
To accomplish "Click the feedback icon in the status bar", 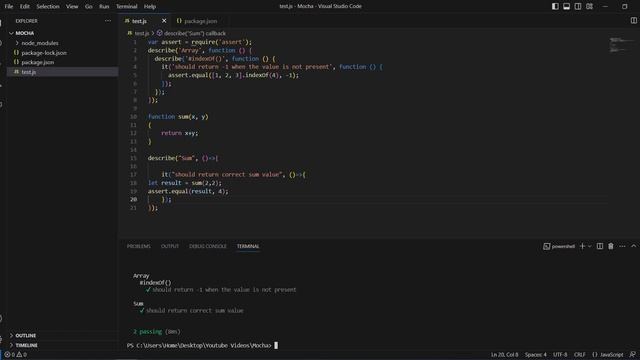I will tap(633, 355).
